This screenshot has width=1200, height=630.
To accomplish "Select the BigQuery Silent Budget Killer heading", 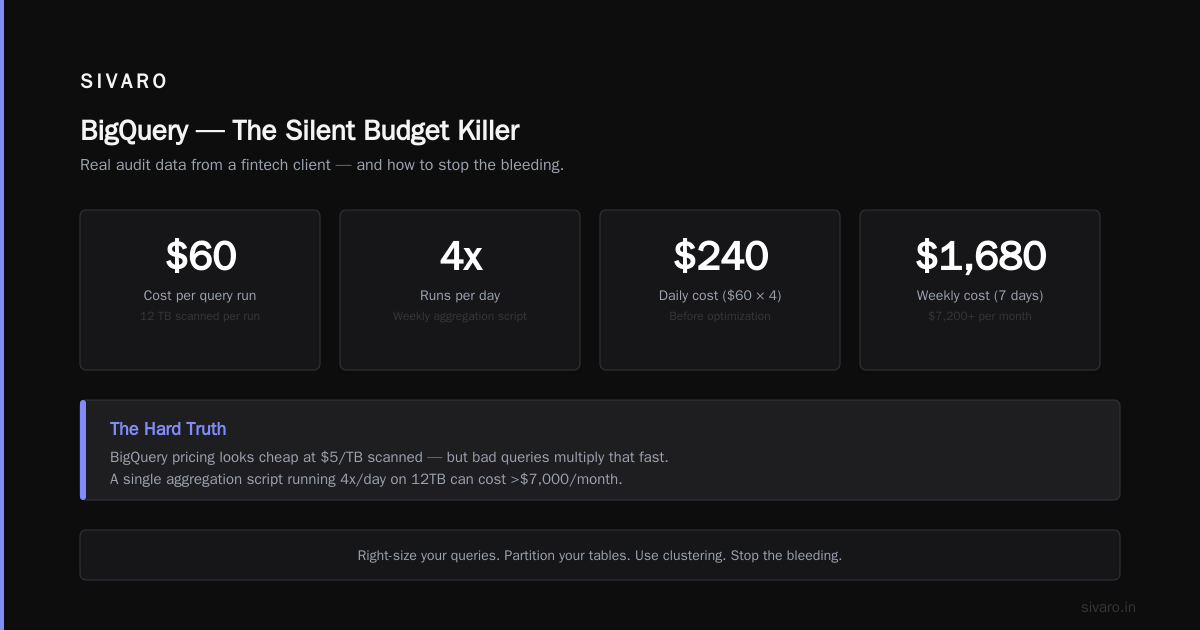I will click(x=300, y=130).
